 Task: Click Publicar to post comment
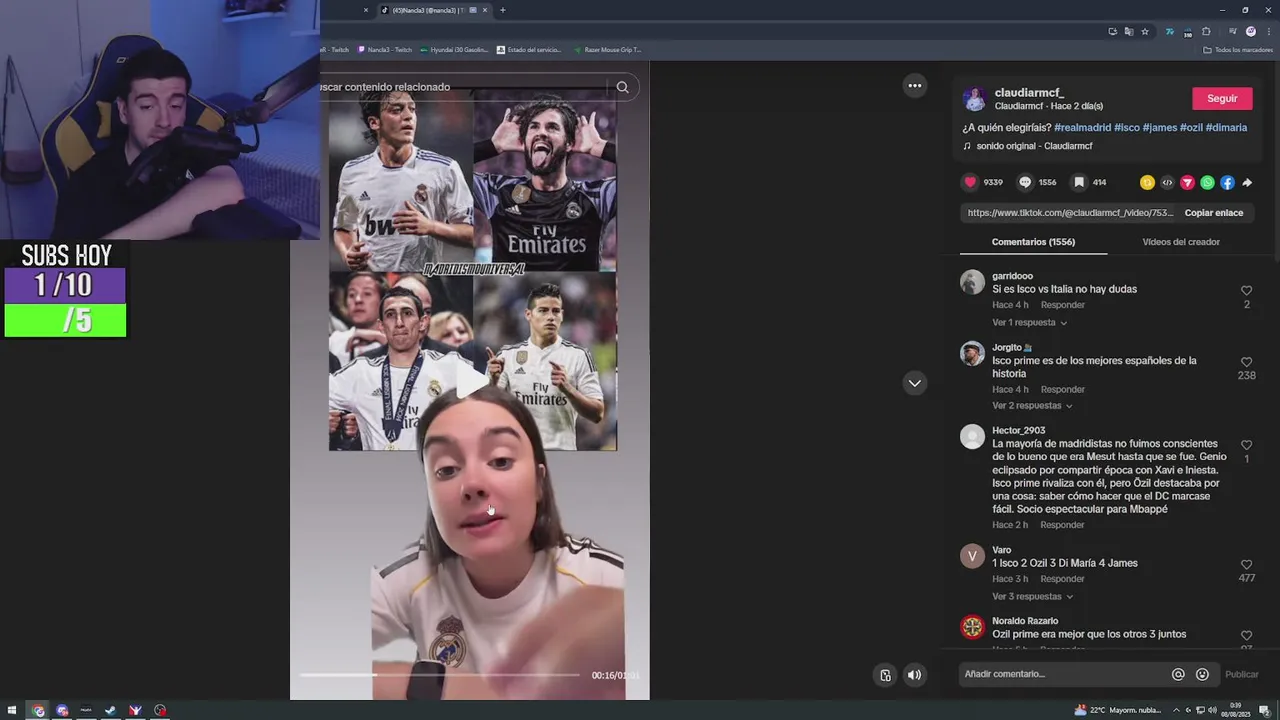(1242, 674)
